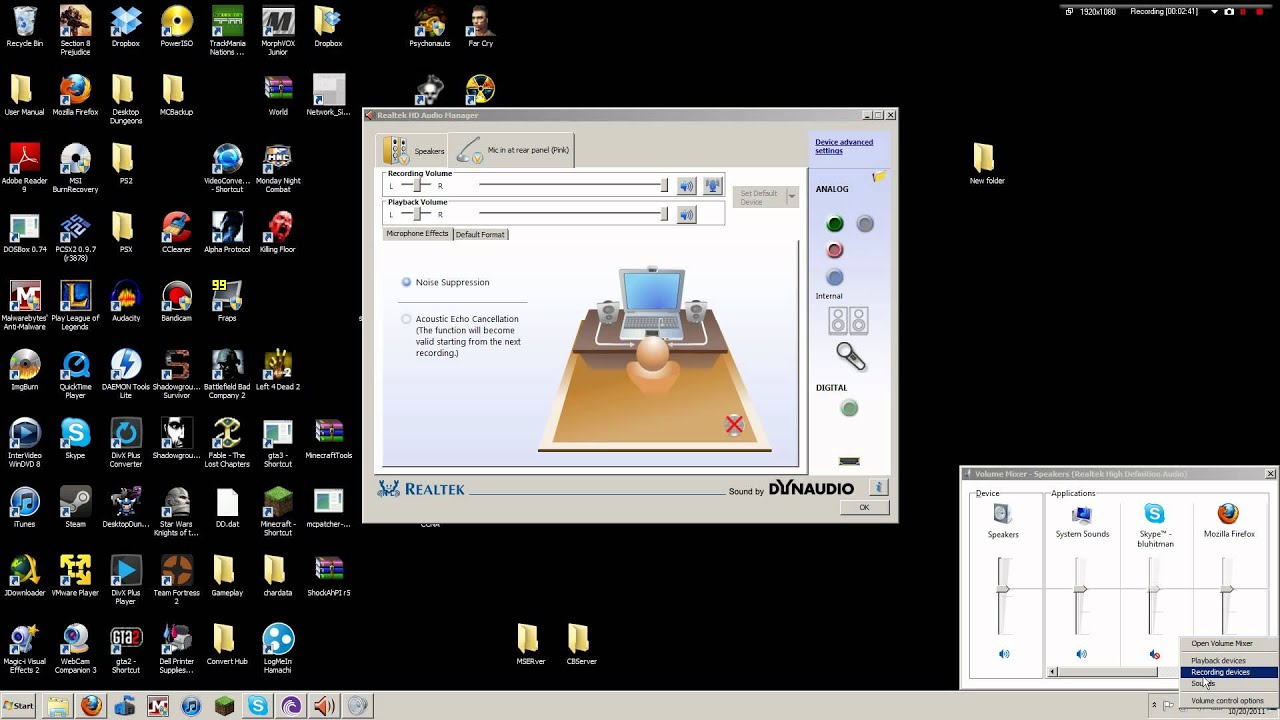Toggle mute for System Sounds
The width and height of the screenshot is (1280, 720).
point(1081,654)
